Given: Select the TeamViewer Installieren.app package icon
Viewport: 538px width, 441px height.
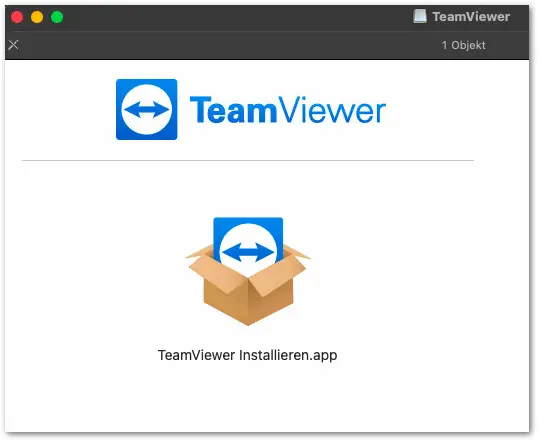Looking at the screenshot, I should [x=248, y=271].
